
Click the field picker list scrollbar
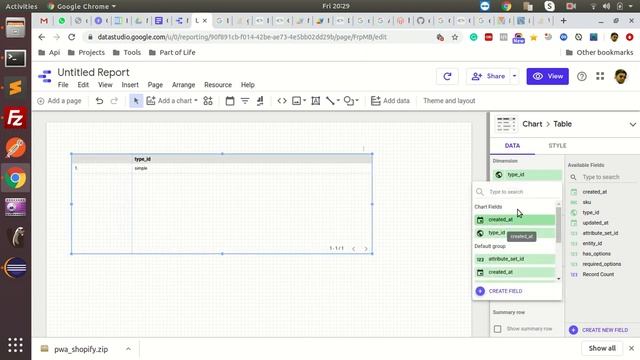pos(558,224)
